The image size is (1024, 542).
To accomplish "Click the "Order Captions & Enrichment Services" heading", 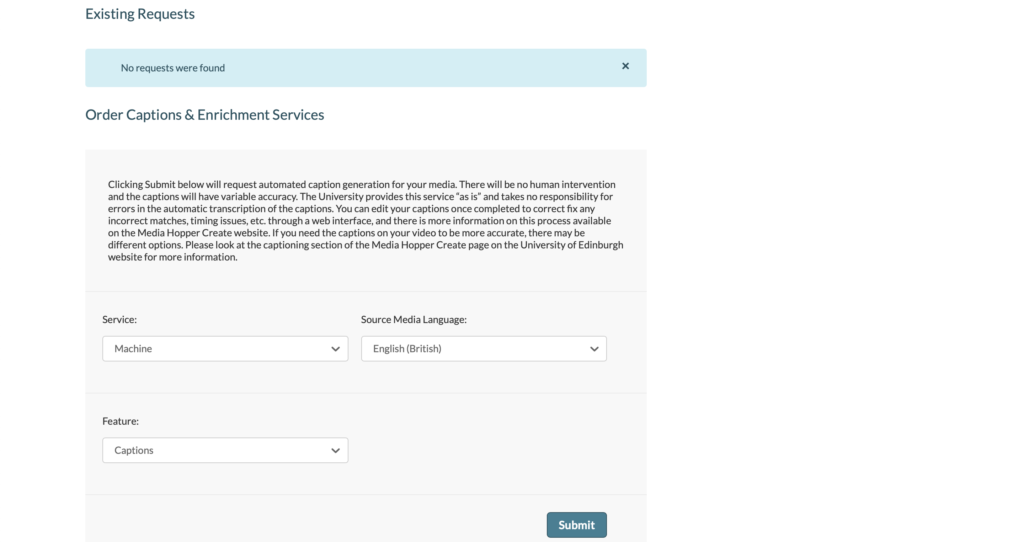I will click(x=205, y=115).
